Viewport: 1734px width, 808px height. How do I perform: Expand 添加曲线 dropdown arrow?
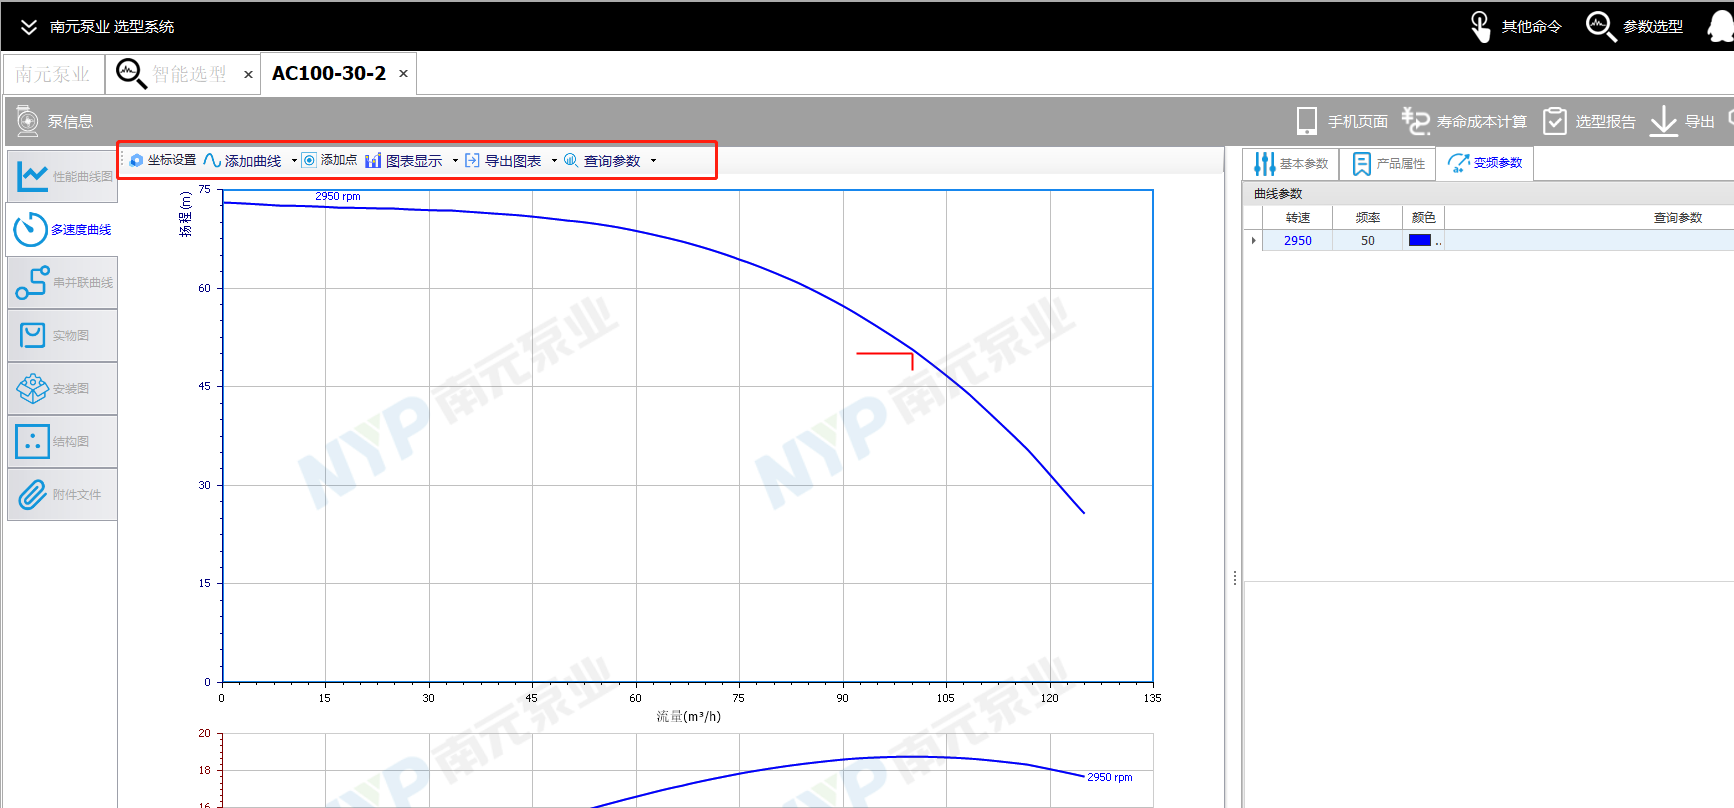pos(294,160)
